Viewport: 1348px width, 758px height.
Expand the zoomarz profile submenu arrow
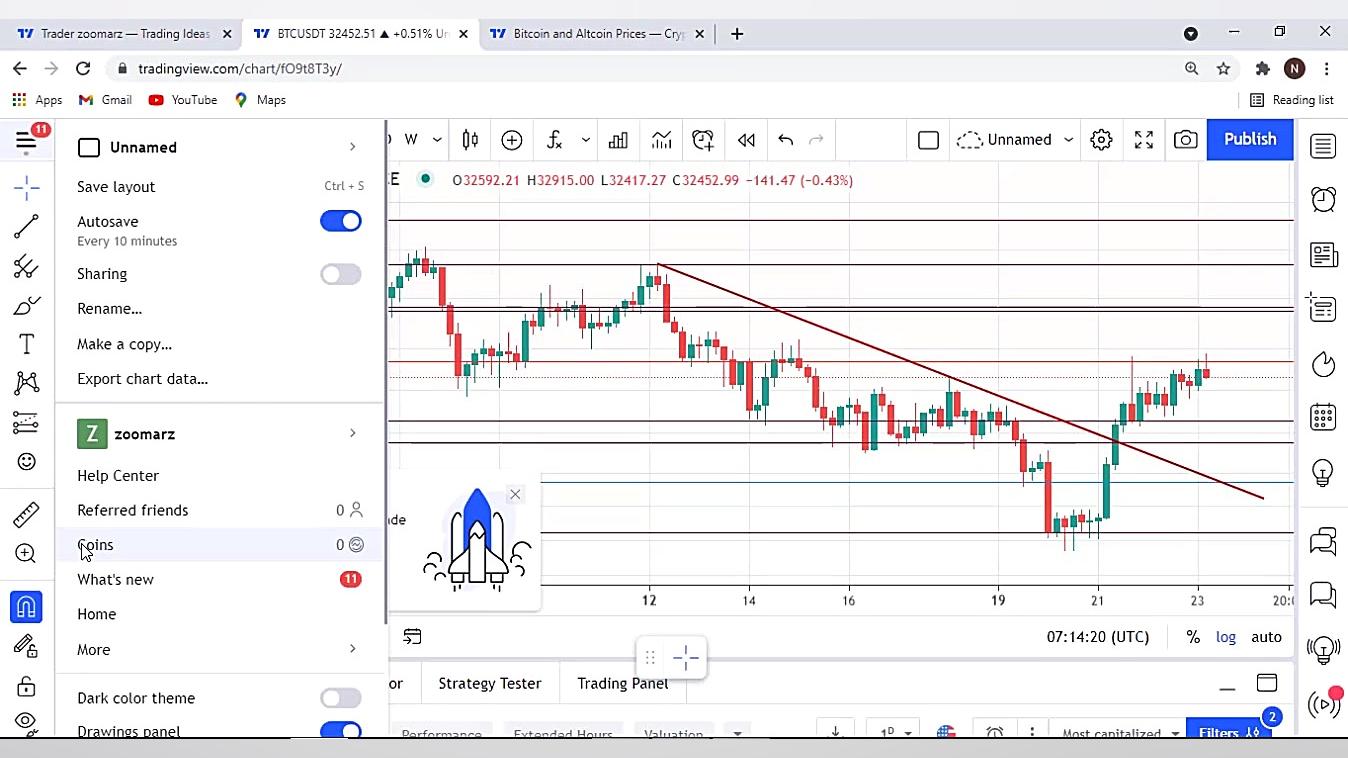coord(352,433)
